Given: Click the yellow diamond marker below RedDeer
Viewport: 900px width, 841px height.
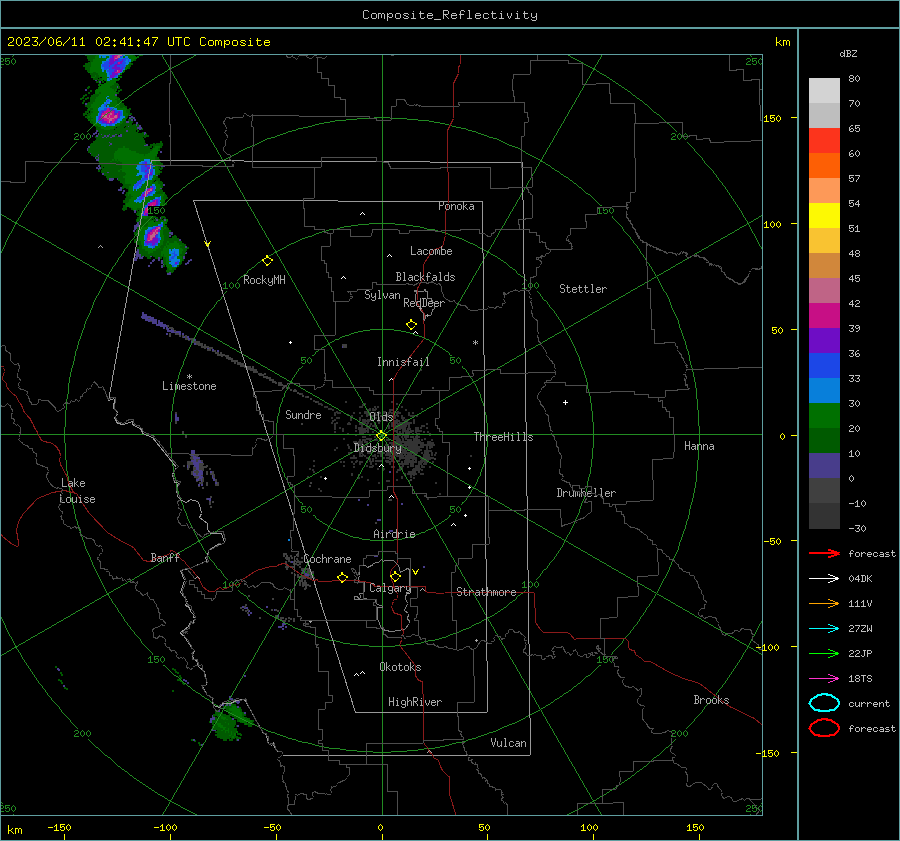Looking at the screenshot, I should coord(412,325).
